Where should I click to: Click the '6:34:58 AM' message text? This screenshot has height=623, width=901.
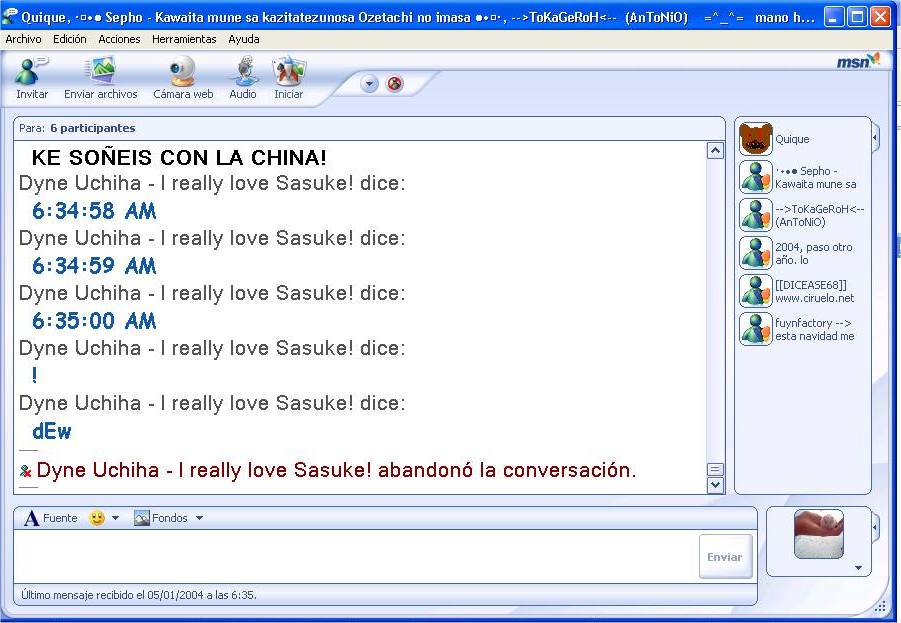pos(94,211)
